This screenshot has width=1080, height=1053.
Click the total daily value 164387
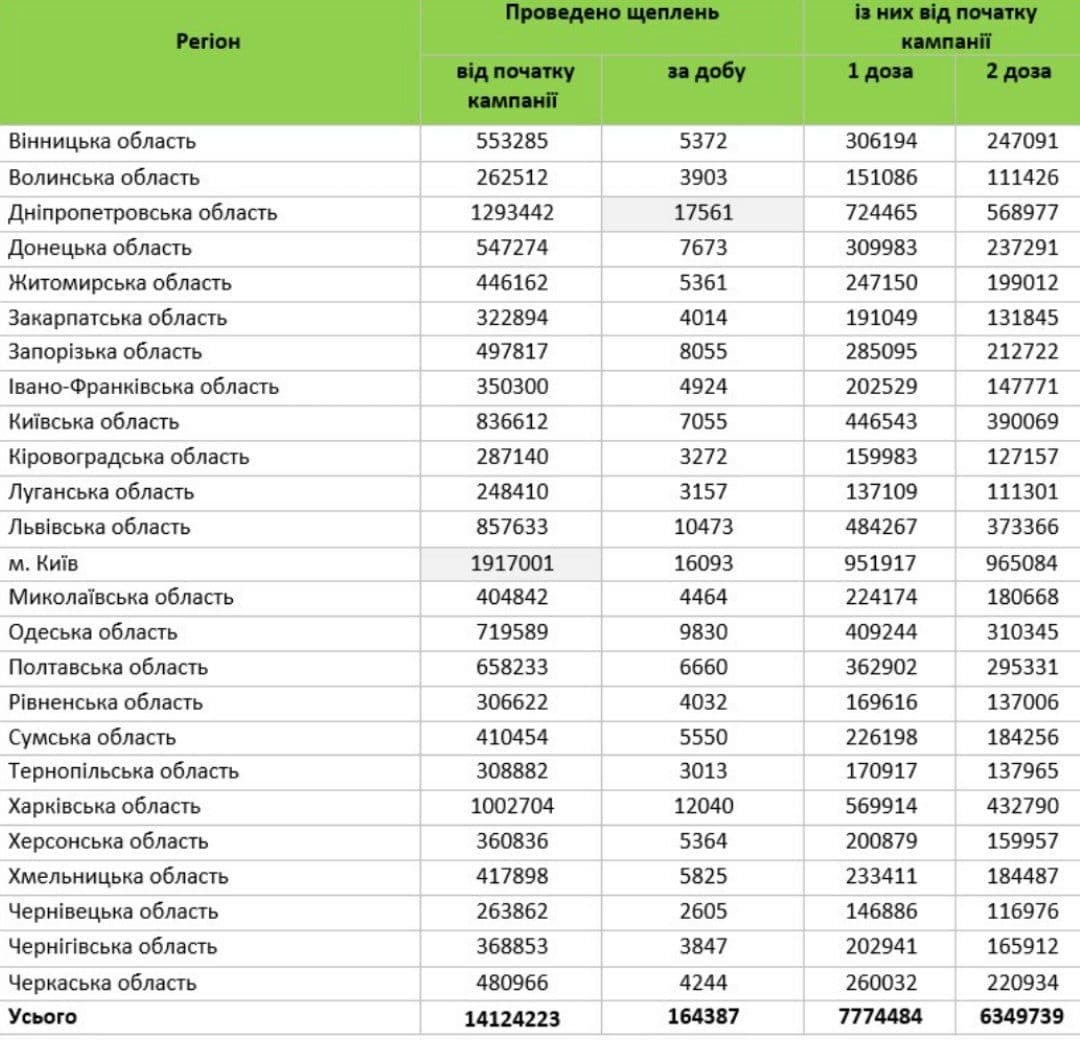tap(702, 1017)
